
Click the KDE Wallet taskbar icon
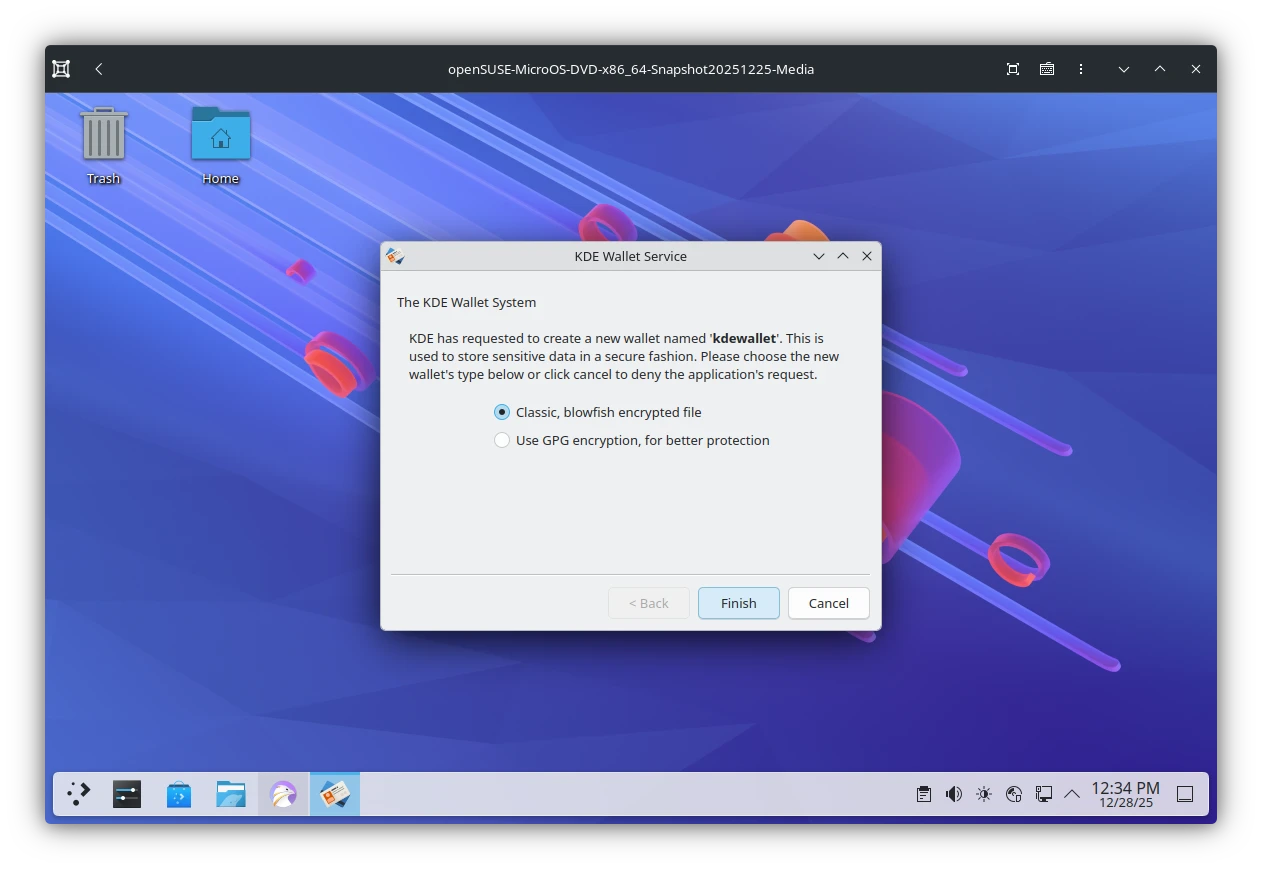coord(335,793)
